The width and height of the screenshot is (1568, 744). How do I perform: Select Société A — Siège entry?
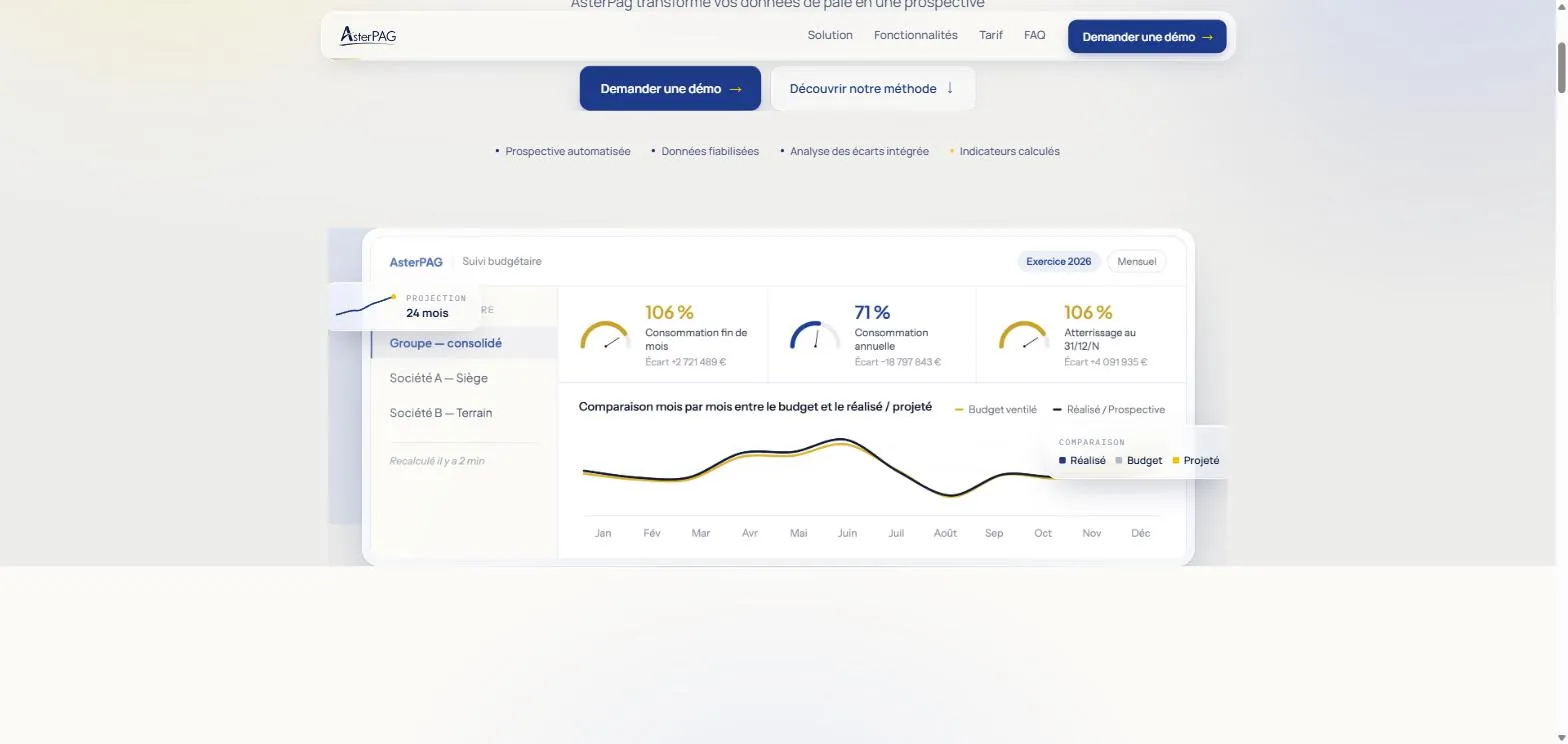click(x=438, y=378)
